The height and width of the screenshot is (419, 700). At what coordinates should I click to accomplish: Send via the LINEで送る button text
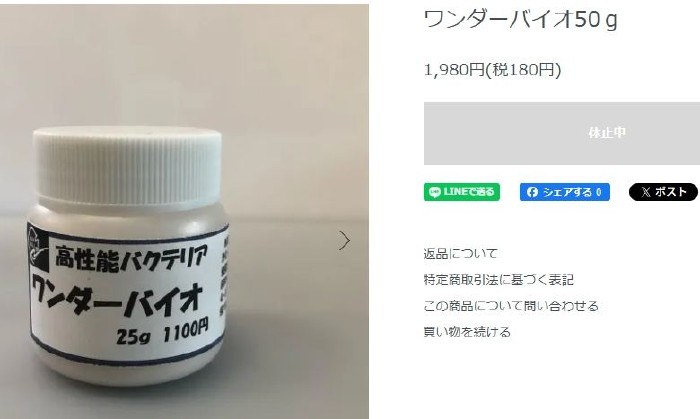pos(469,192)
